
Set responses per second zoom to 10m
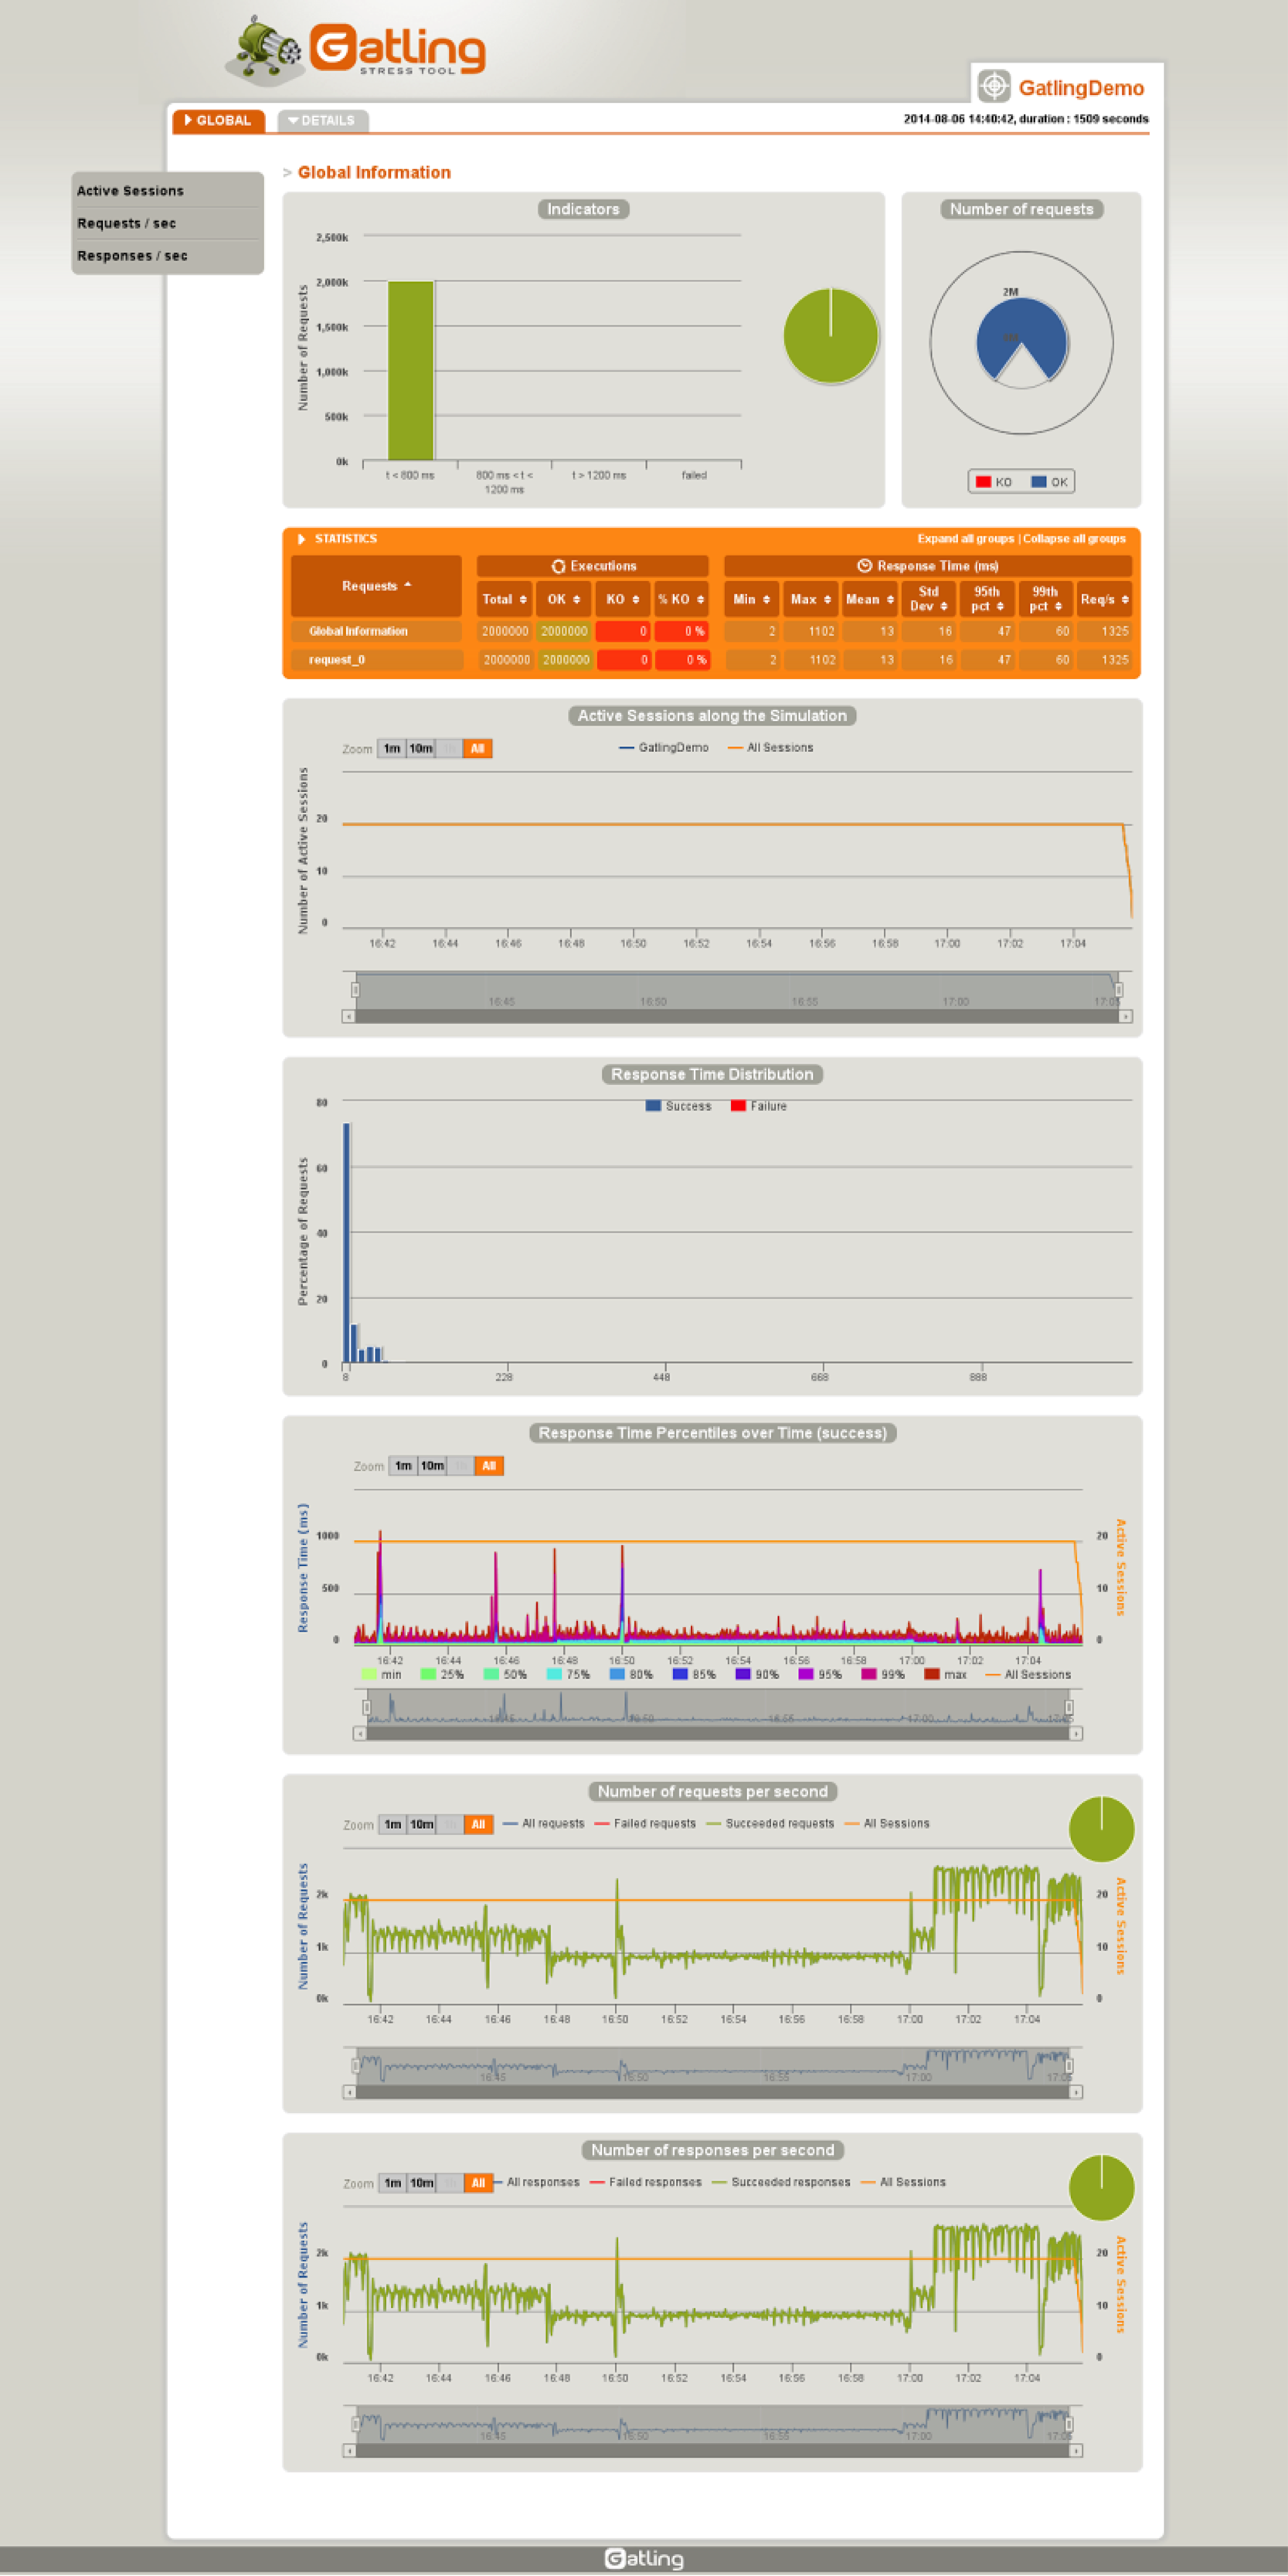coord(422,2184)
